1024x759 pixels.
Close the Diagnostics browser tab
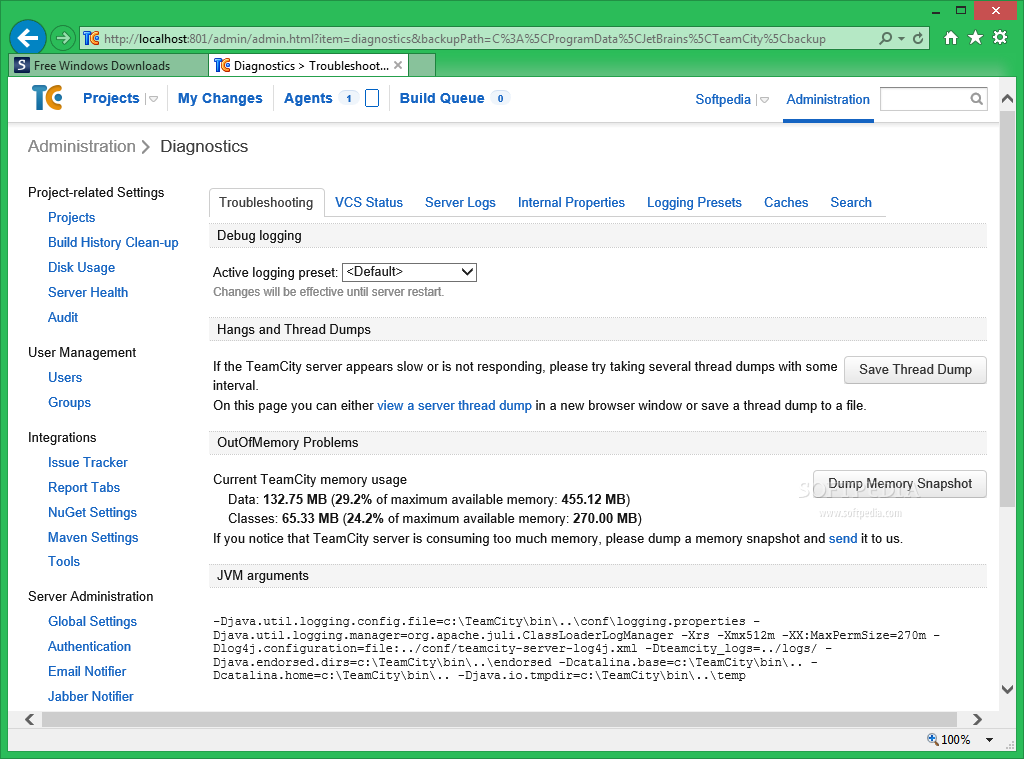click(x=398, y=65)
